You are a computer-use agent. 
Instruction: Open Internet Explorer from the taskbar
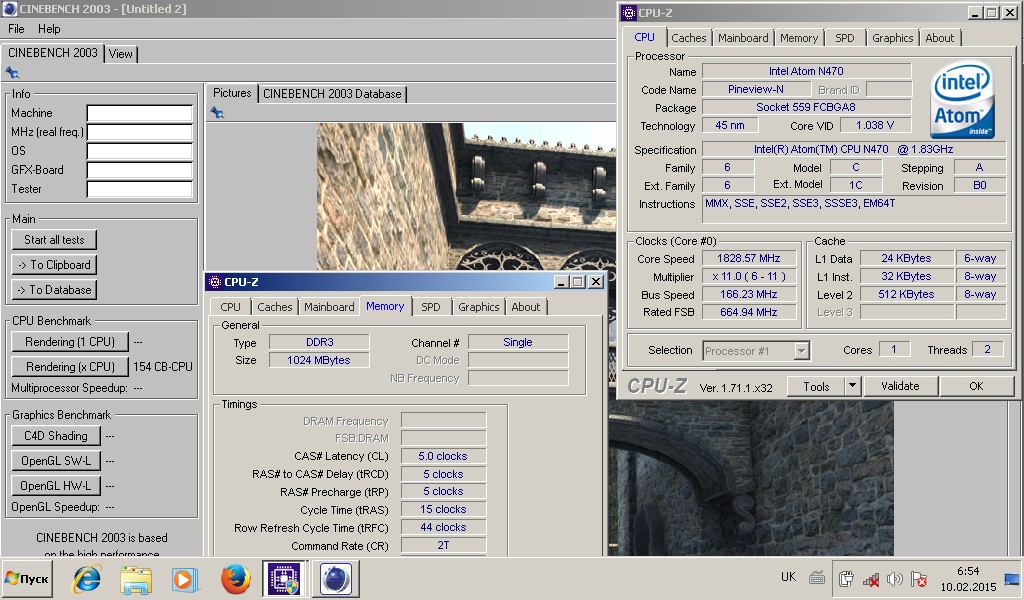click(x=87, y=579)
